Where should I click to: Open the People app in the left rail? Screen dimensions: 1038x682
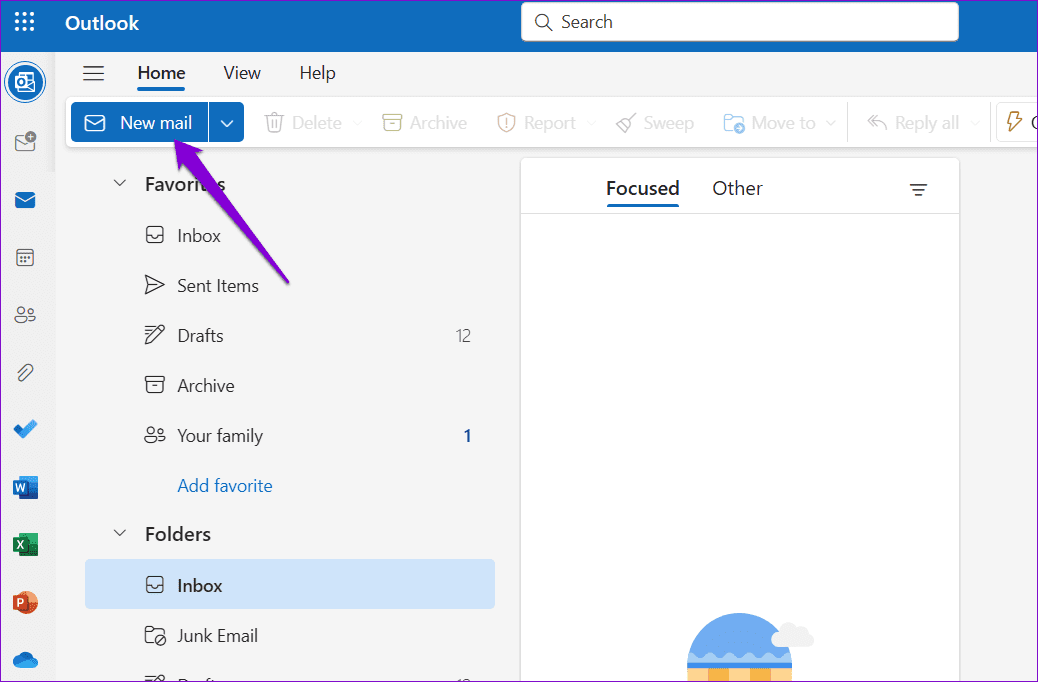pos(25,314)
